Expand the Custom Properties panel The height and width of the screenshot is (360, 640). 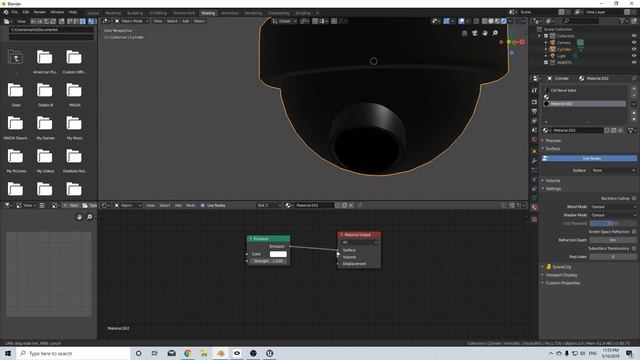point(561,283)
